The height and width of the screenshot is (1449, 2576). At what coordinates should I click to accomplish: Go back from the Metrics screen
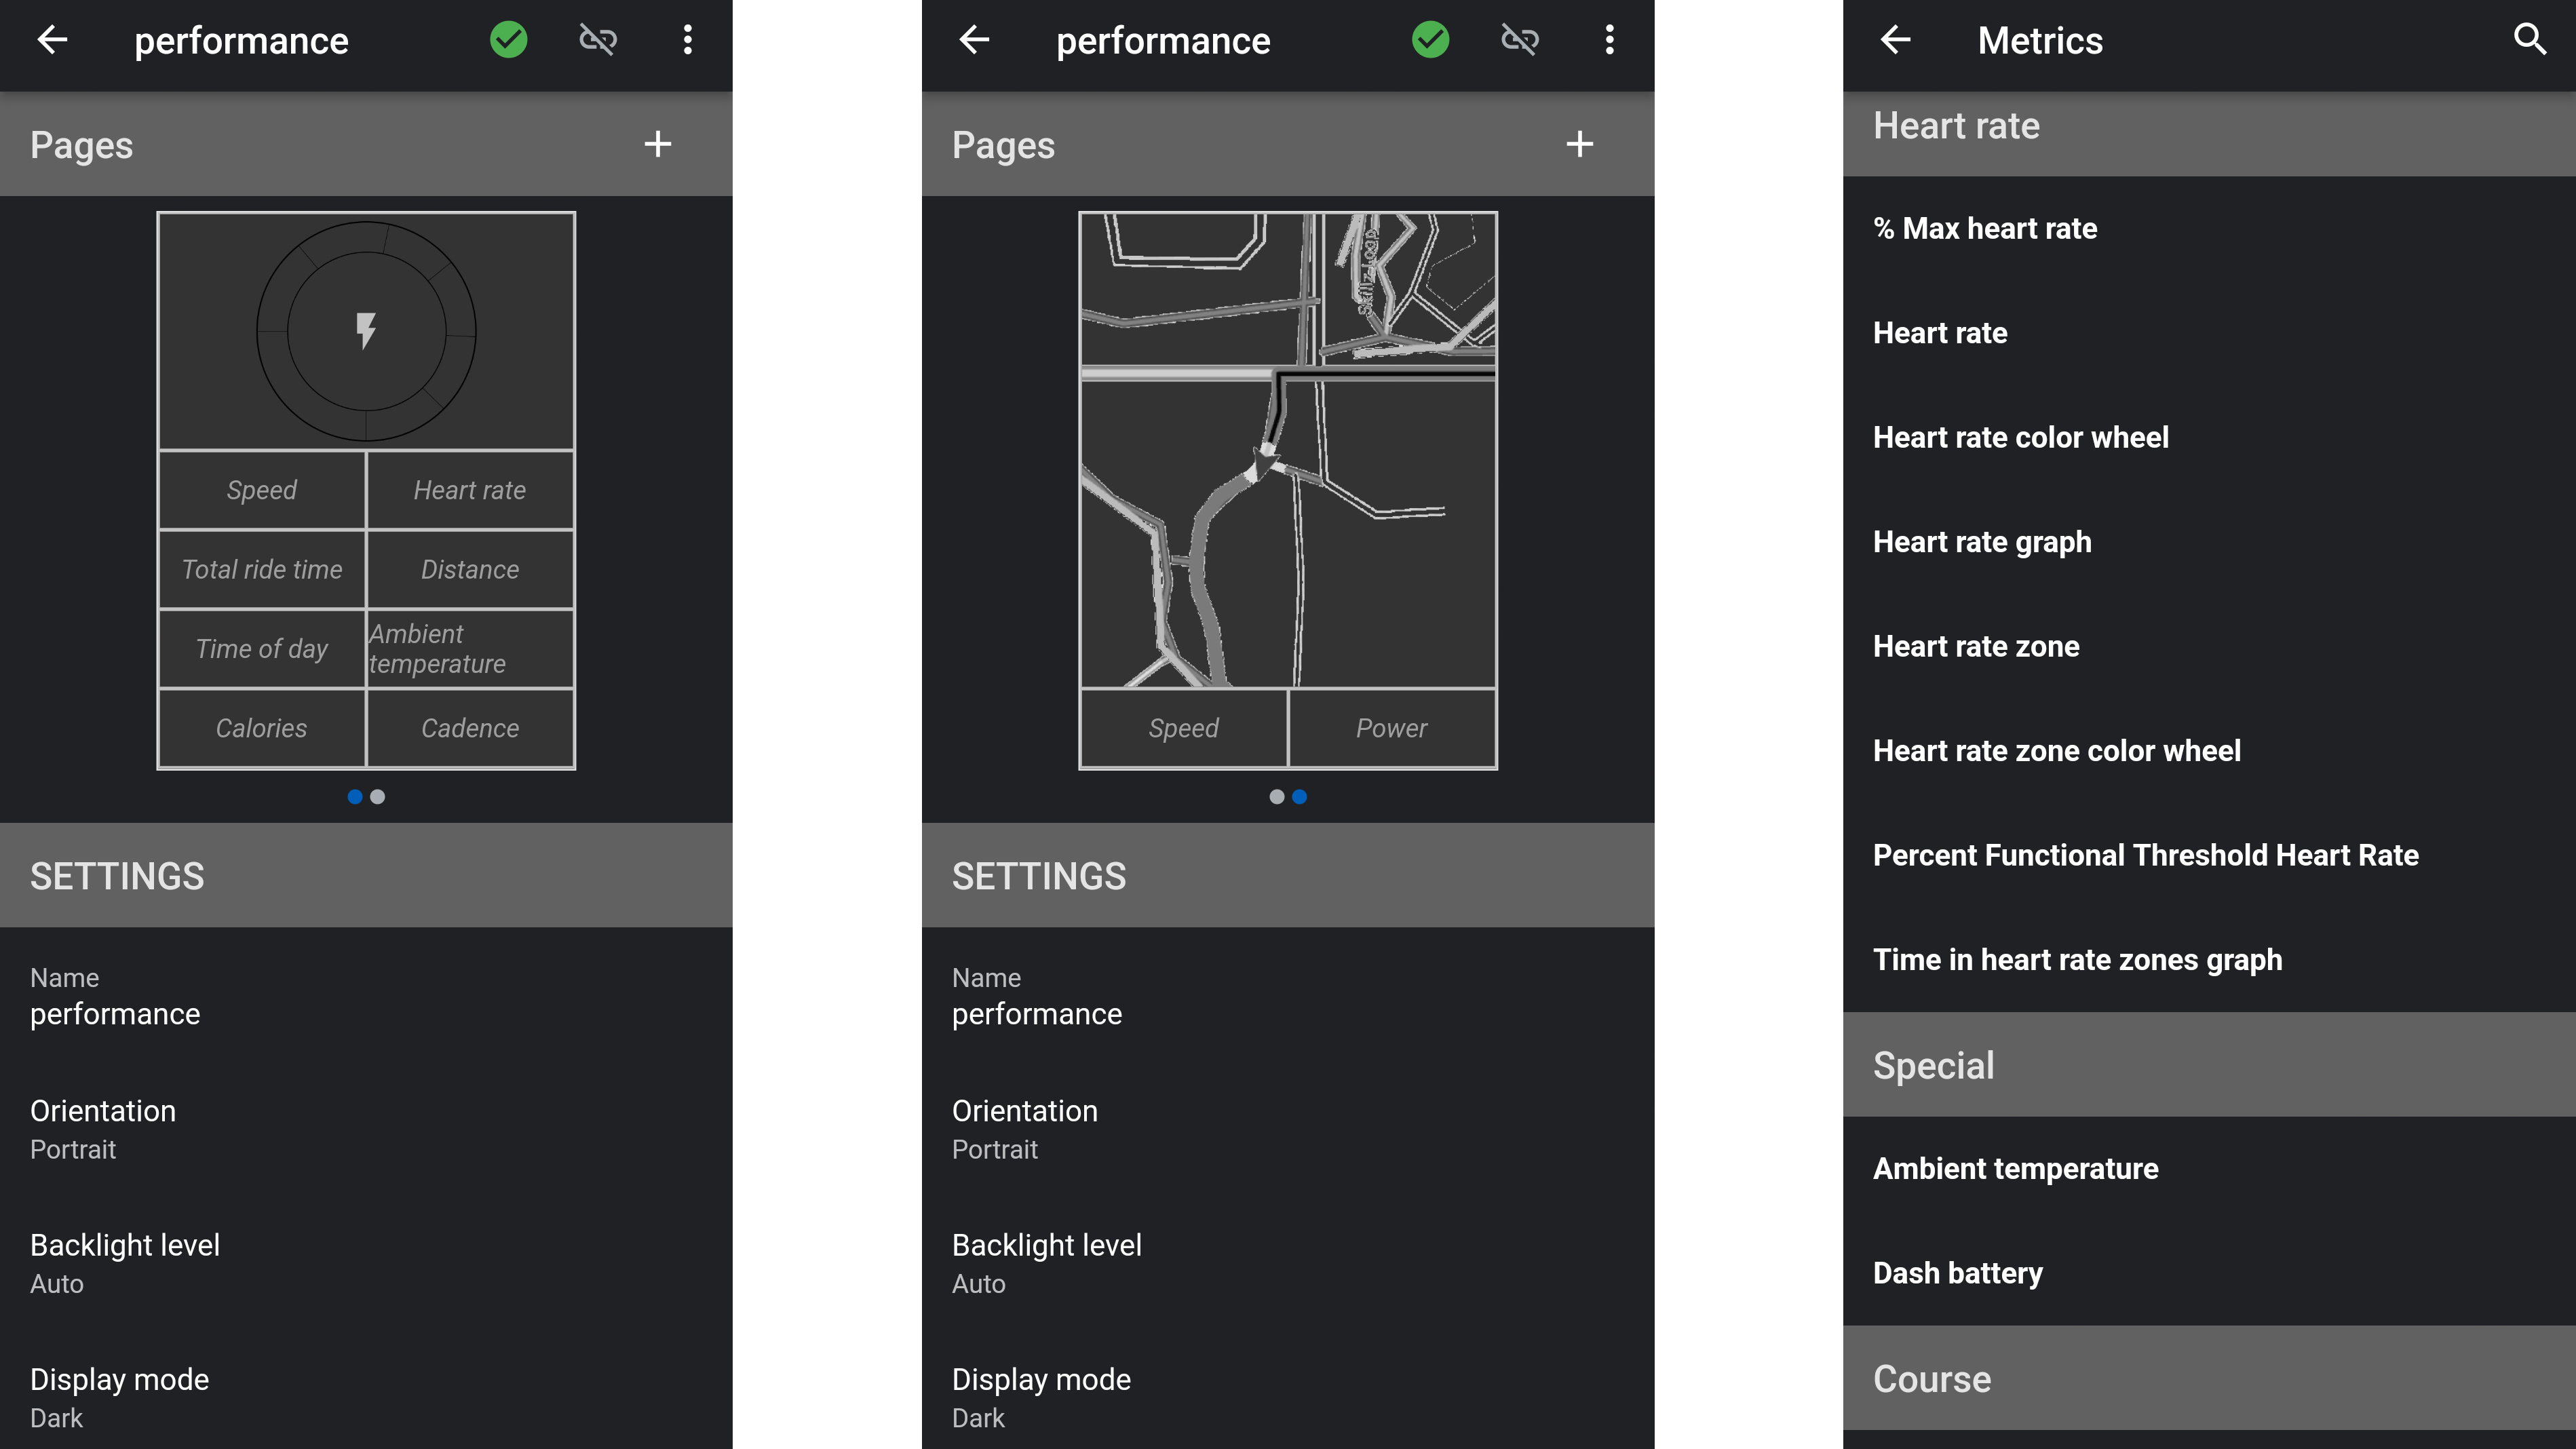pos(1895,40)
